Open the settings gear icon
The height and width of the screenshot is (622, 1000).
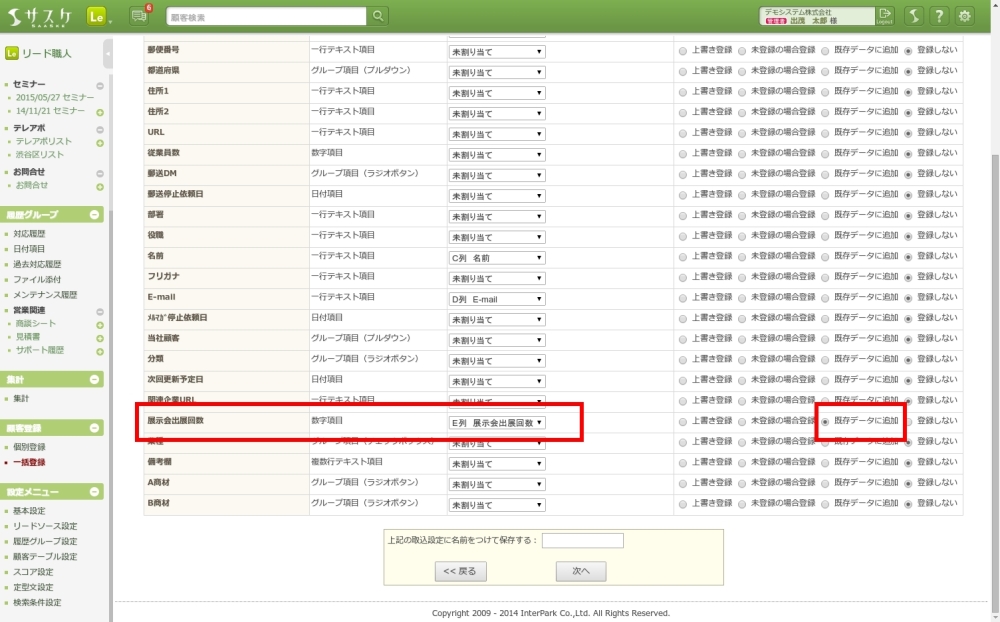click(965, 16)
